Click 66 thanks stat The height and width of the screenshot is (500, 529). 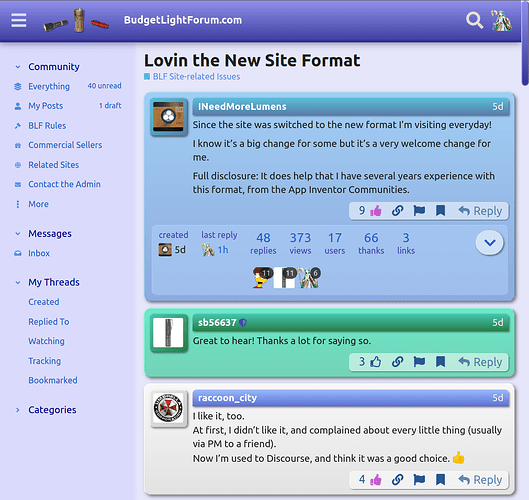[371, 244]
